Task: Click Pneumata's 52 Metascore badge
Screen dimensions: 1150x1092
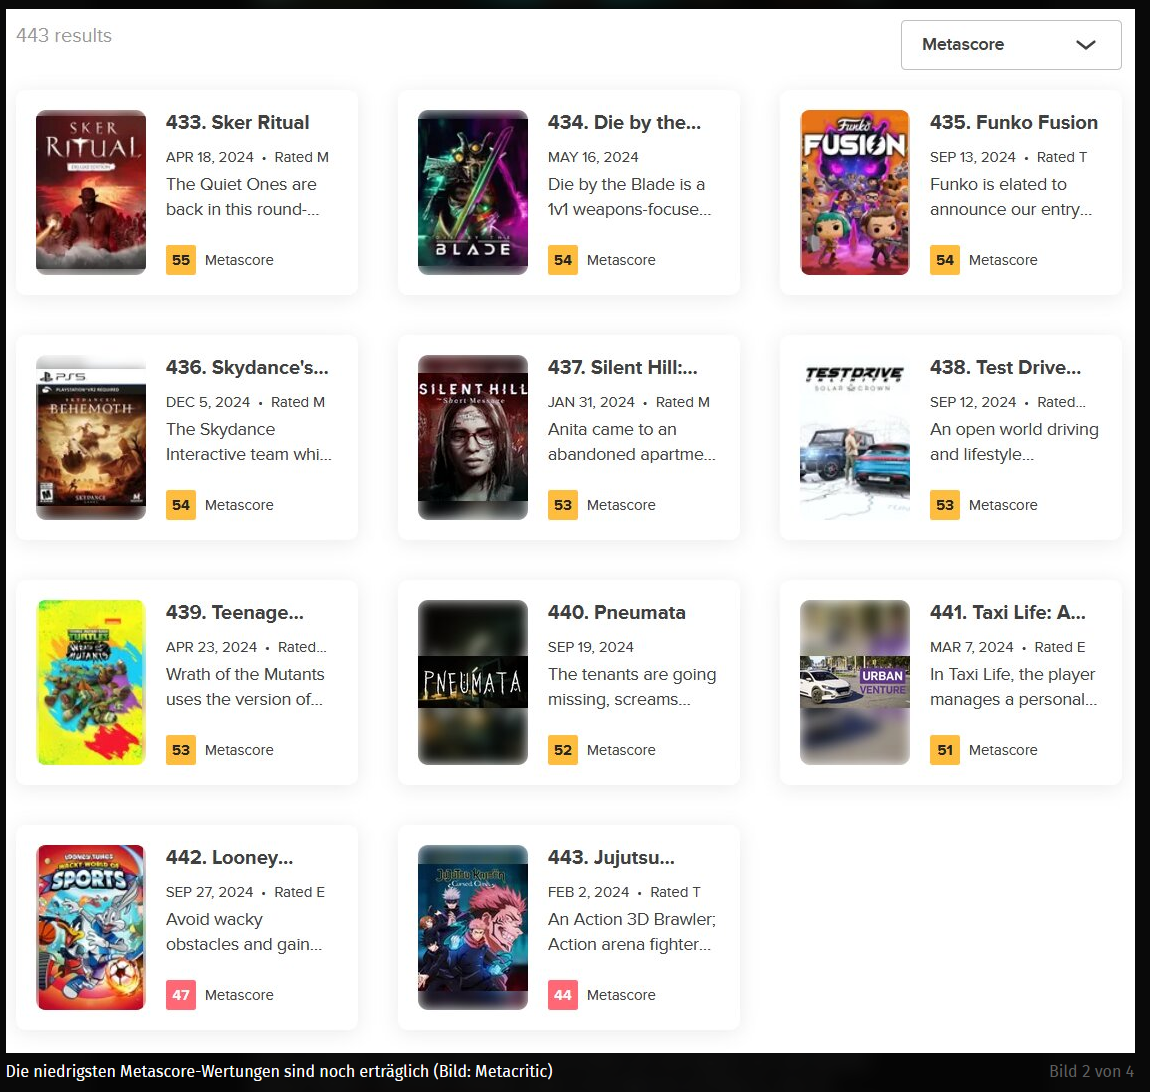Action: point(563,750)
